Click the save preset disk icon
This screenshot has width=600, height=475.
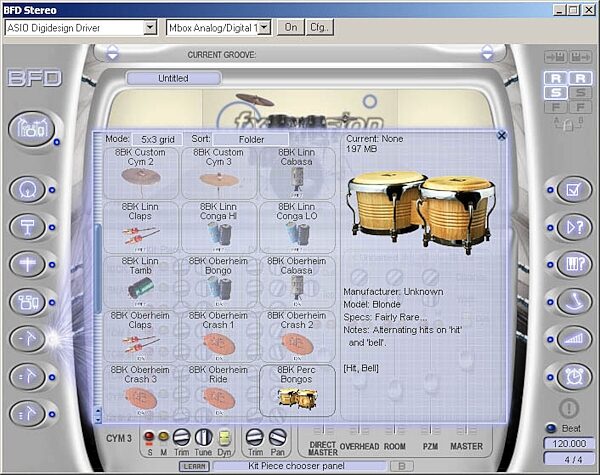(580, 57)
